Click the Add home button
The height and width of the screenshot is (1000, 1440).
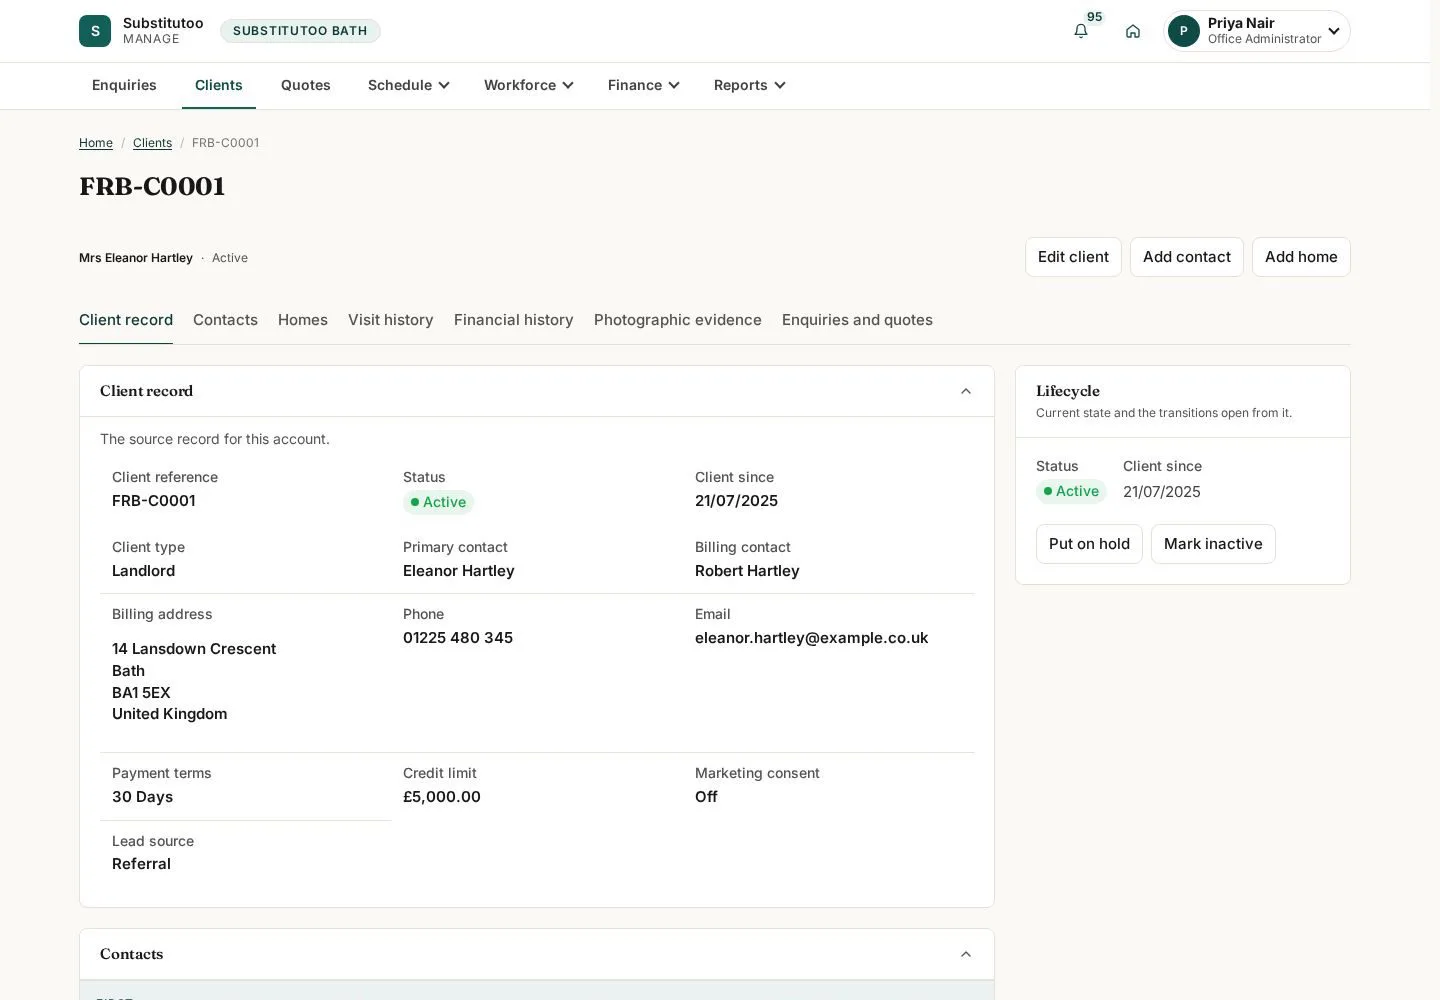pyautogui.click(x=1301, y=257)
